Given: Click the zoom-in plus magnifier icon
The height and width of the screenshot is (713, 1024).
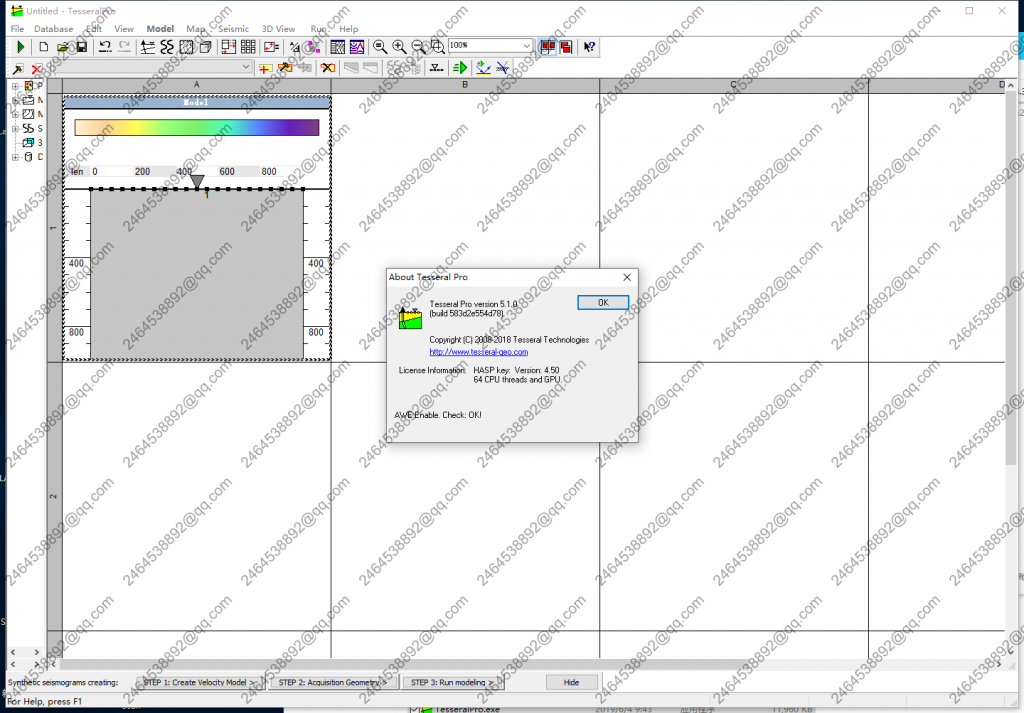Looking at the screenshot, I should coord(399,47).
